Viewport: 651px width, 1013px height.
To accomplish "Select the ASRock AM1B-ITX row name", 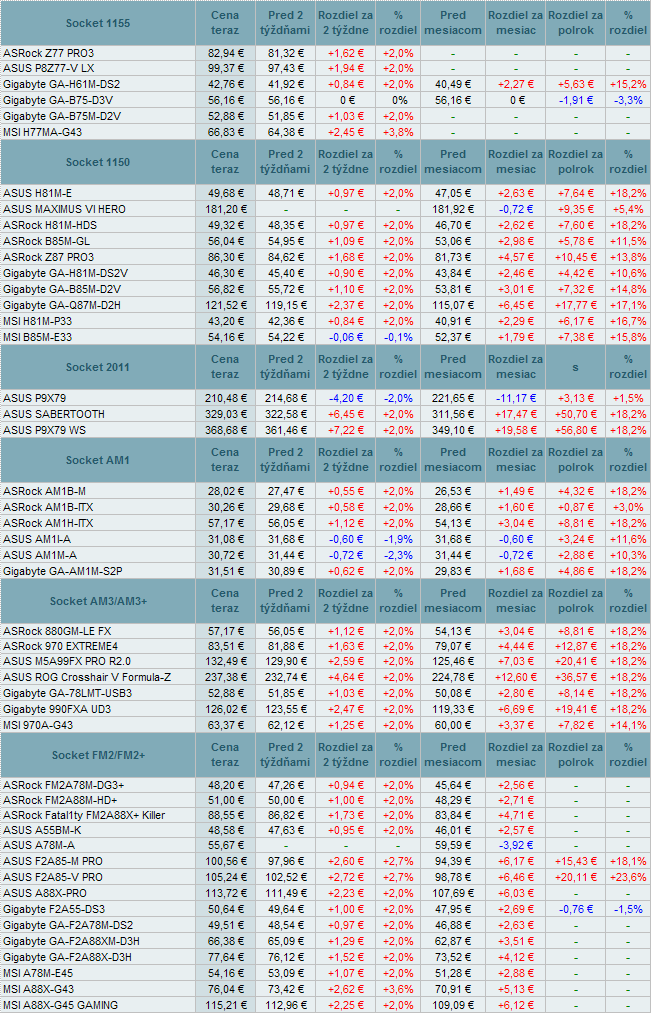I will [x=48, y=507].
